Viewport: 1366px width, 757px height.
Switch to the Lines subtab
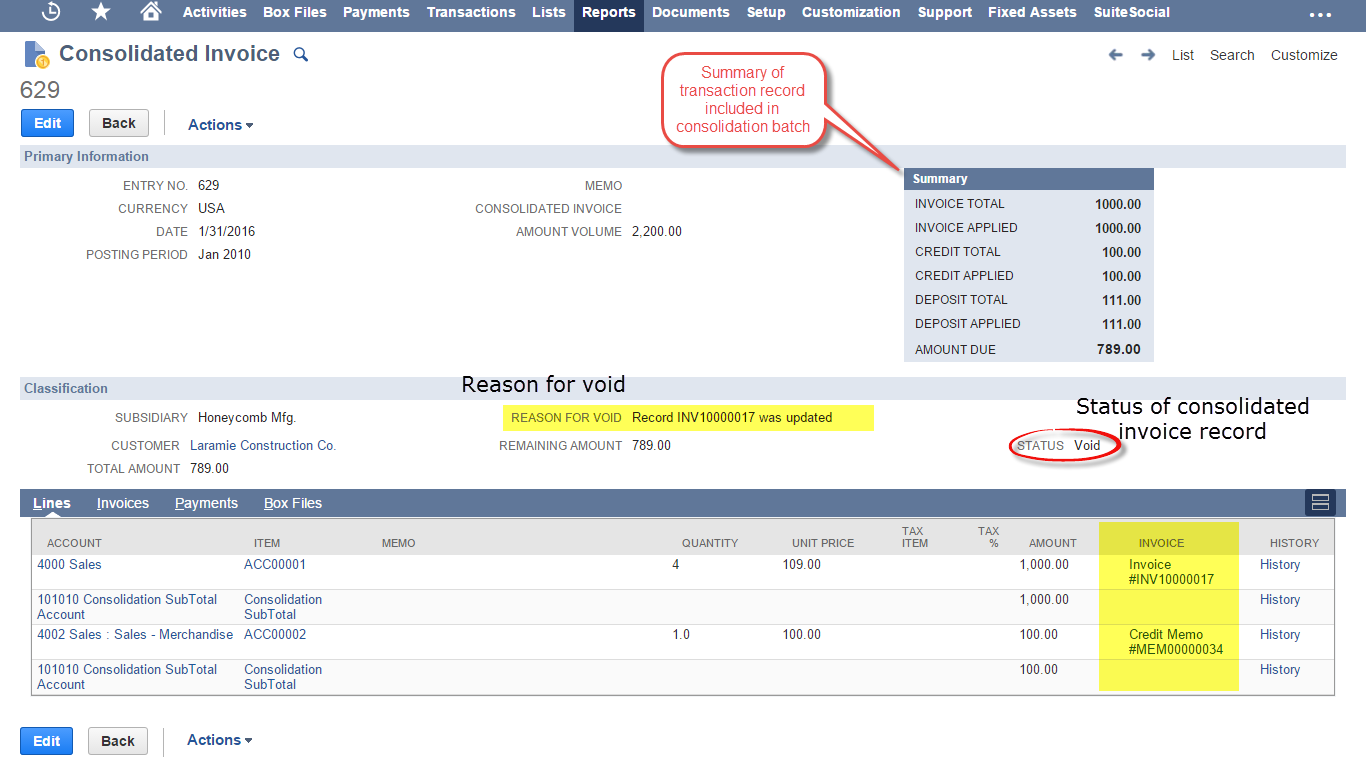click(x=52, y=503)
